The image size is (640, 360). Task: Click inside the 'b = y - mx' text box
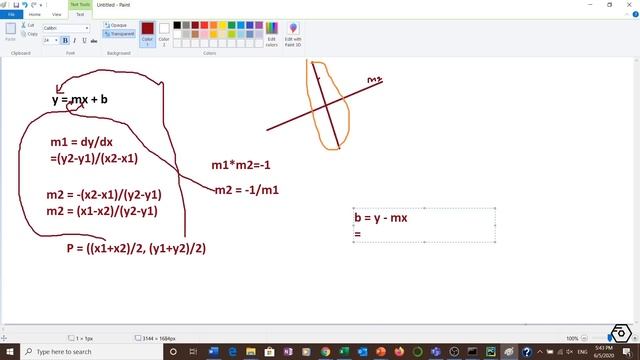(424, 225)
